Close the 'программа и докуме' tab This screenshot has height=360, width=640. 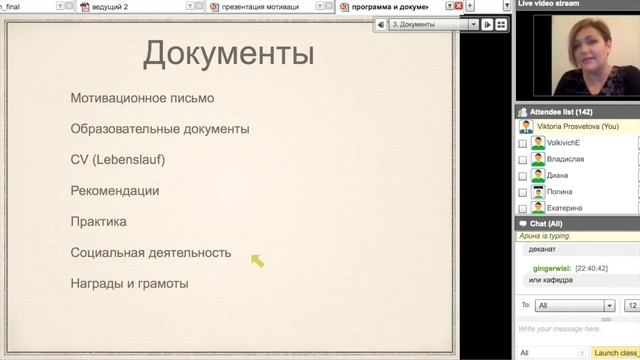pyautogui.click(x=459, y=6)
